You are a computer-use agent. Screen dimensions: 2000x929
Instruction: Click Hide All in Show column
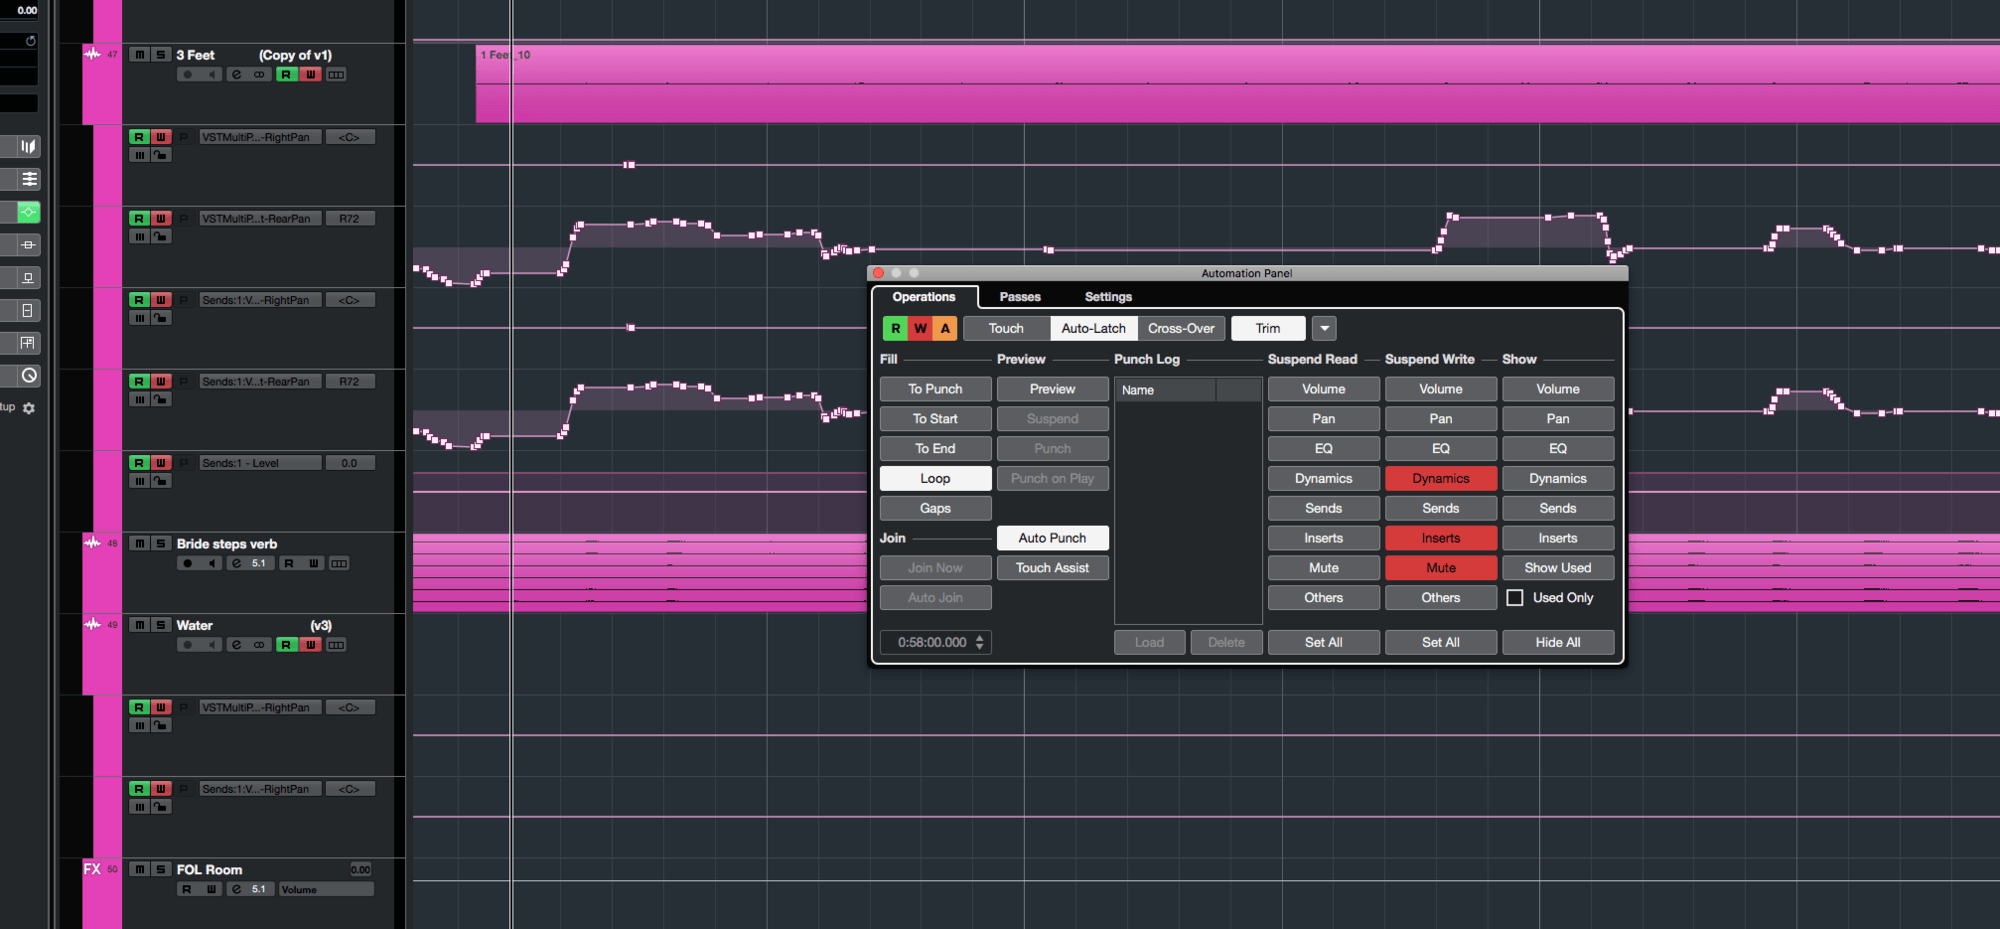(x=1558, y=642)
